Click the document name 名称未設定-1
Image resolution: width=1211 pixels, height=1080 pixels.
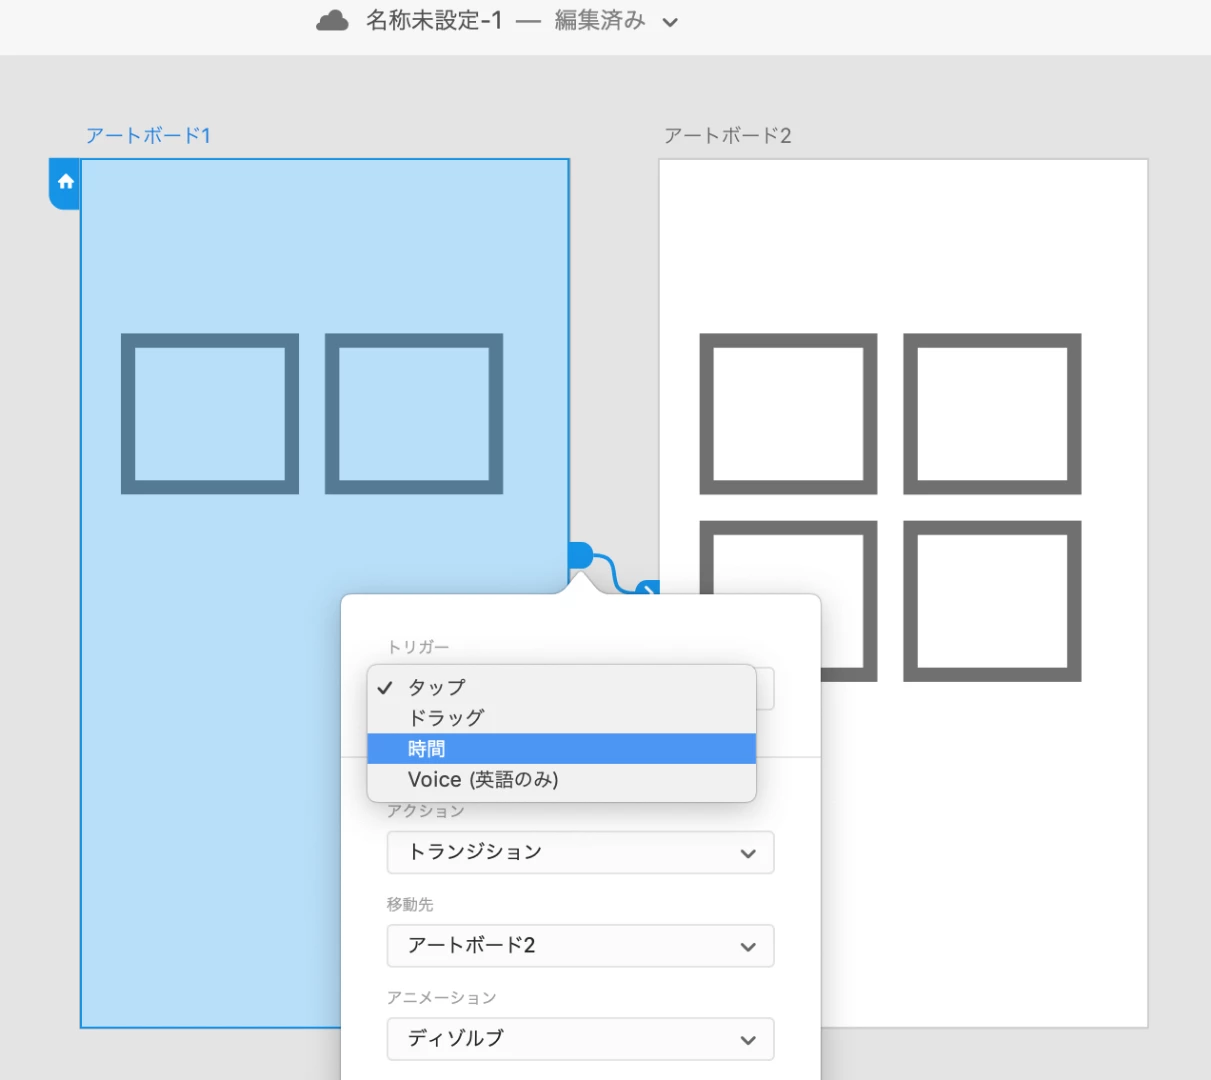point(434,21)
